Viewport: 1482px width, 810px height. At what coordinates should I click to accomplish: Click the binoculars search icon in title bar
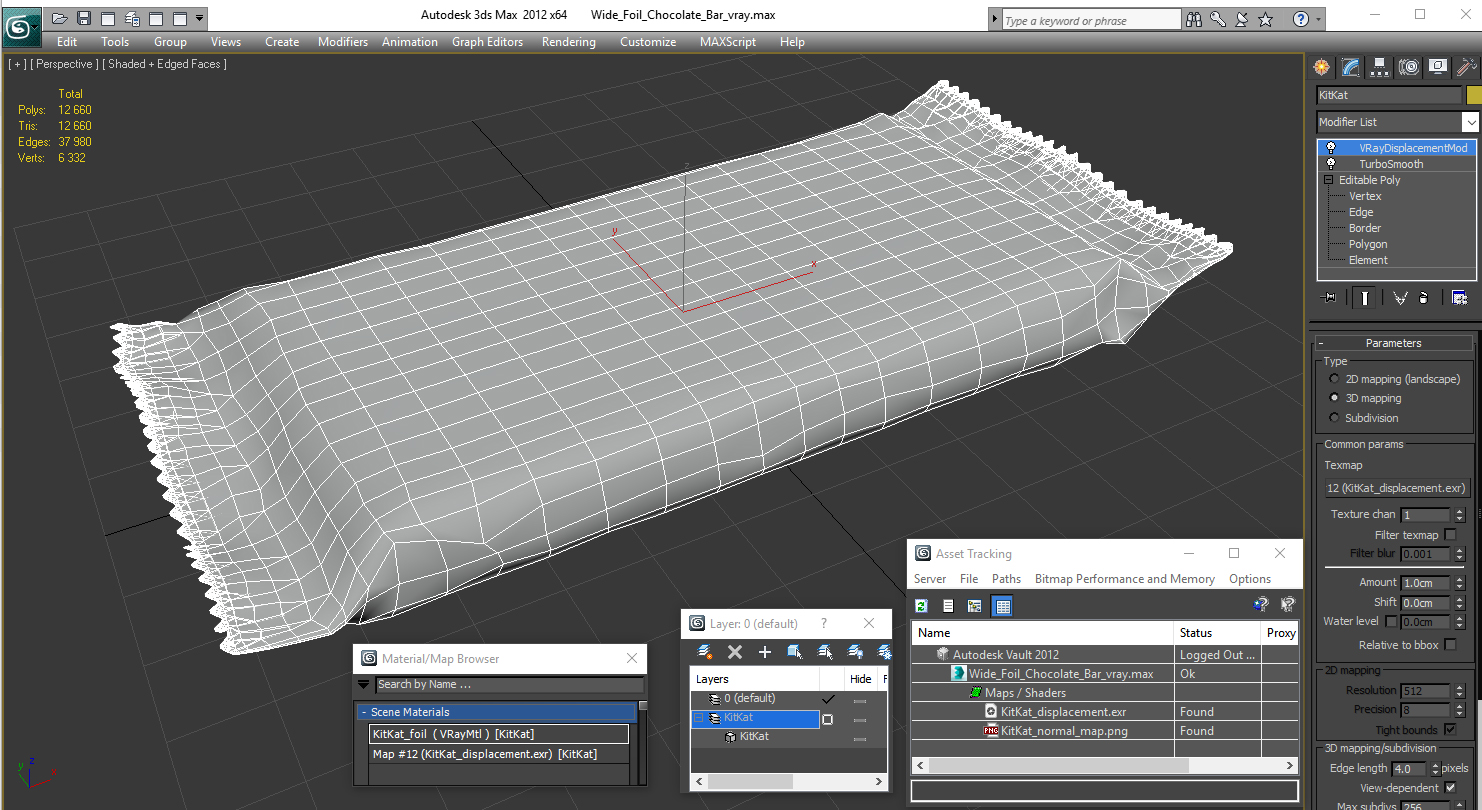[x=1193, y=19]
